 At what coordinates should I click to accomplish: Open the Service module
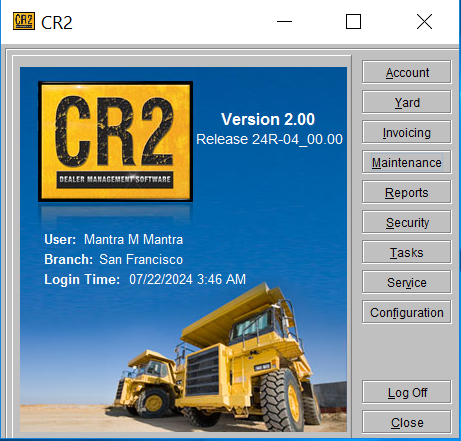coord(407,282)
